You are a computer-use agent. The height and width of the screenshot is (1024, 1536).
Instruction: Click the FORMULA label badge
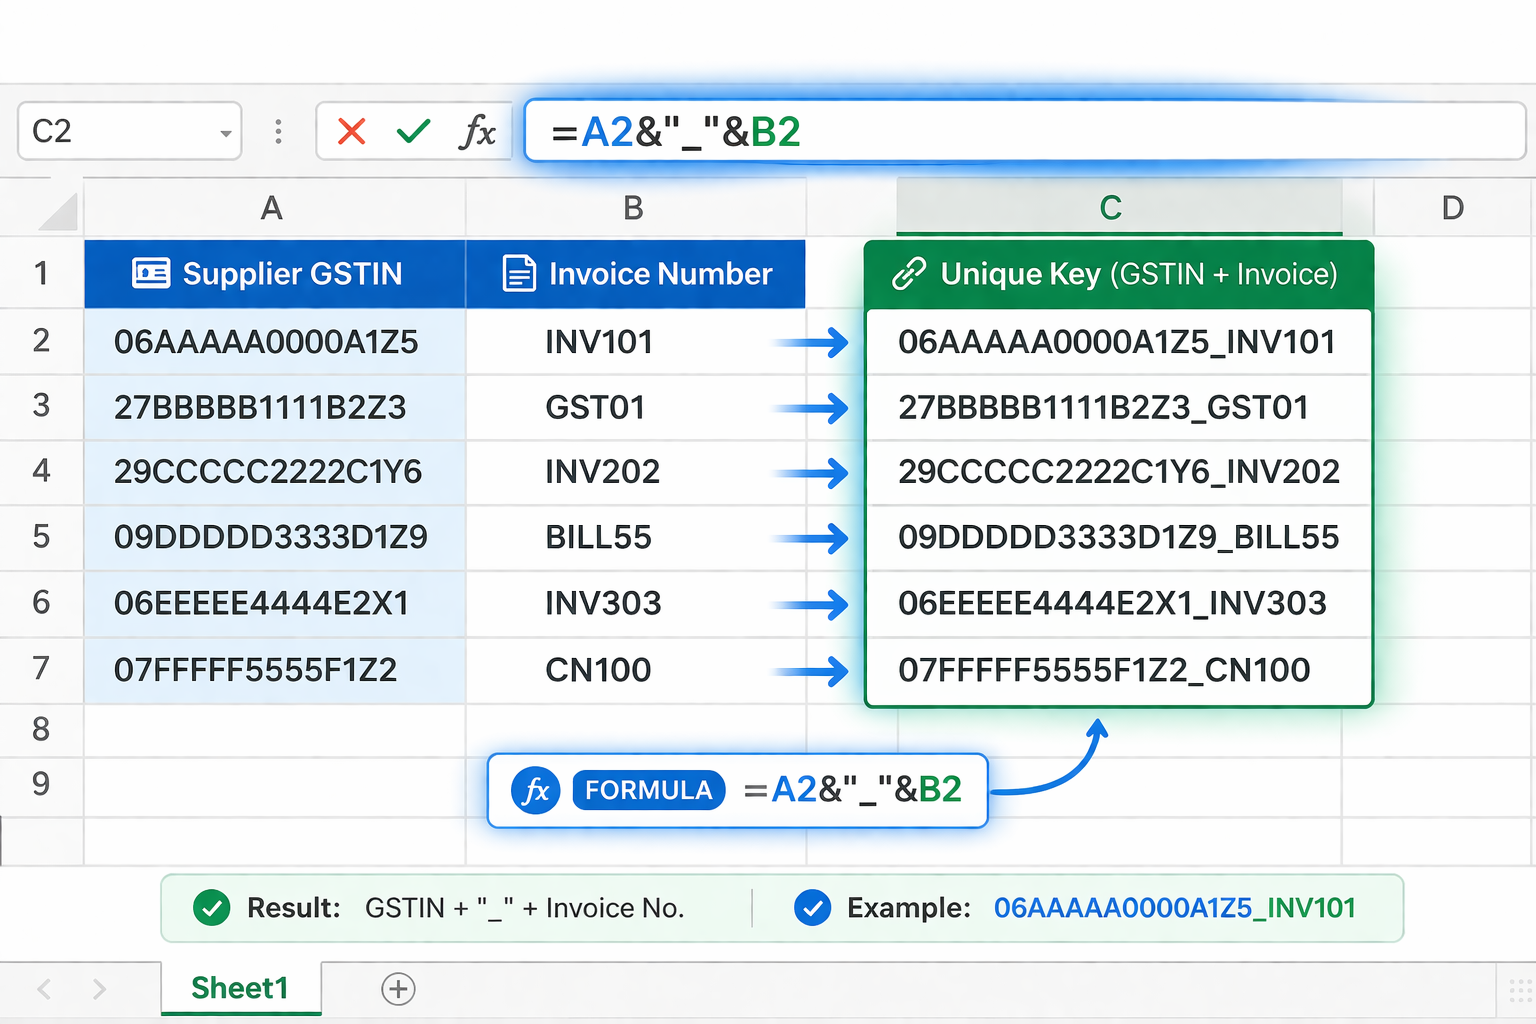[648, 790]
